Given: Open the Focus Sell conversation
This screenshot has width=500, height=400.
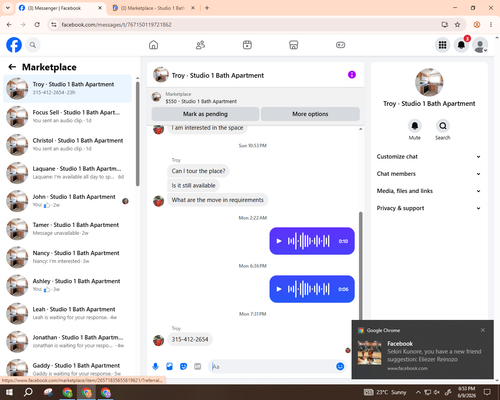Looking at the screenshot, I should [67, 117].
